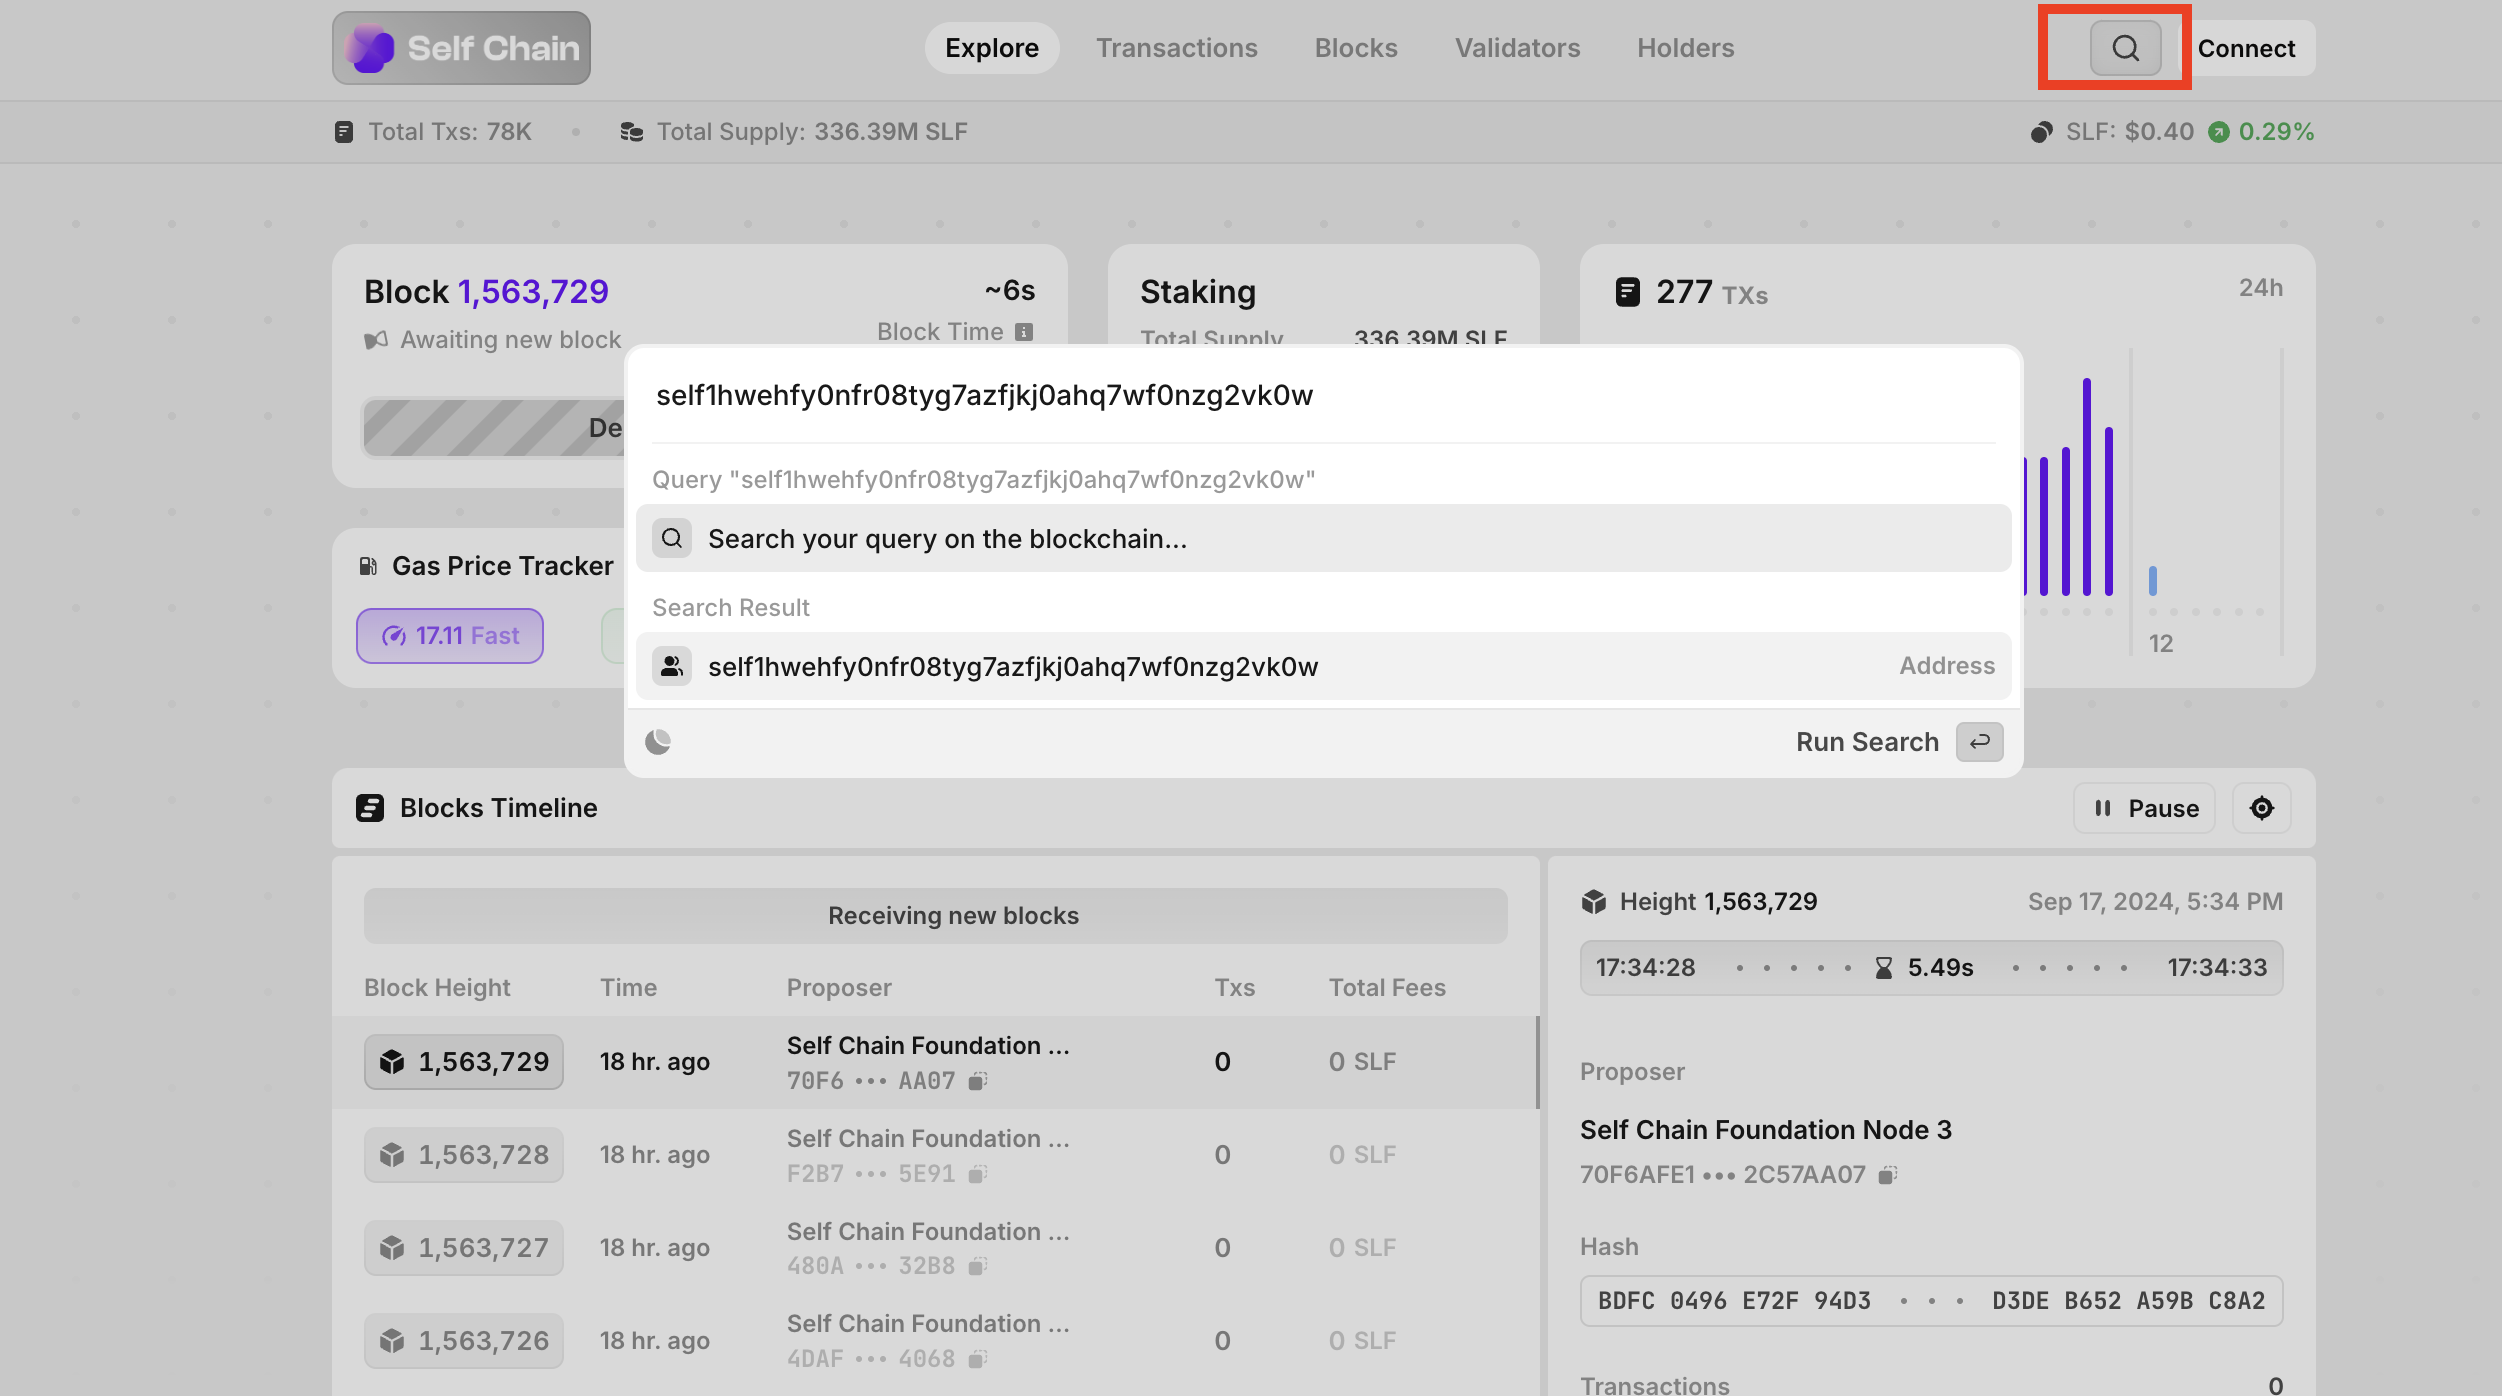Screen dimensions: 2502x1396
Task: Click the Block Height column header
Action: click(437, 988)
